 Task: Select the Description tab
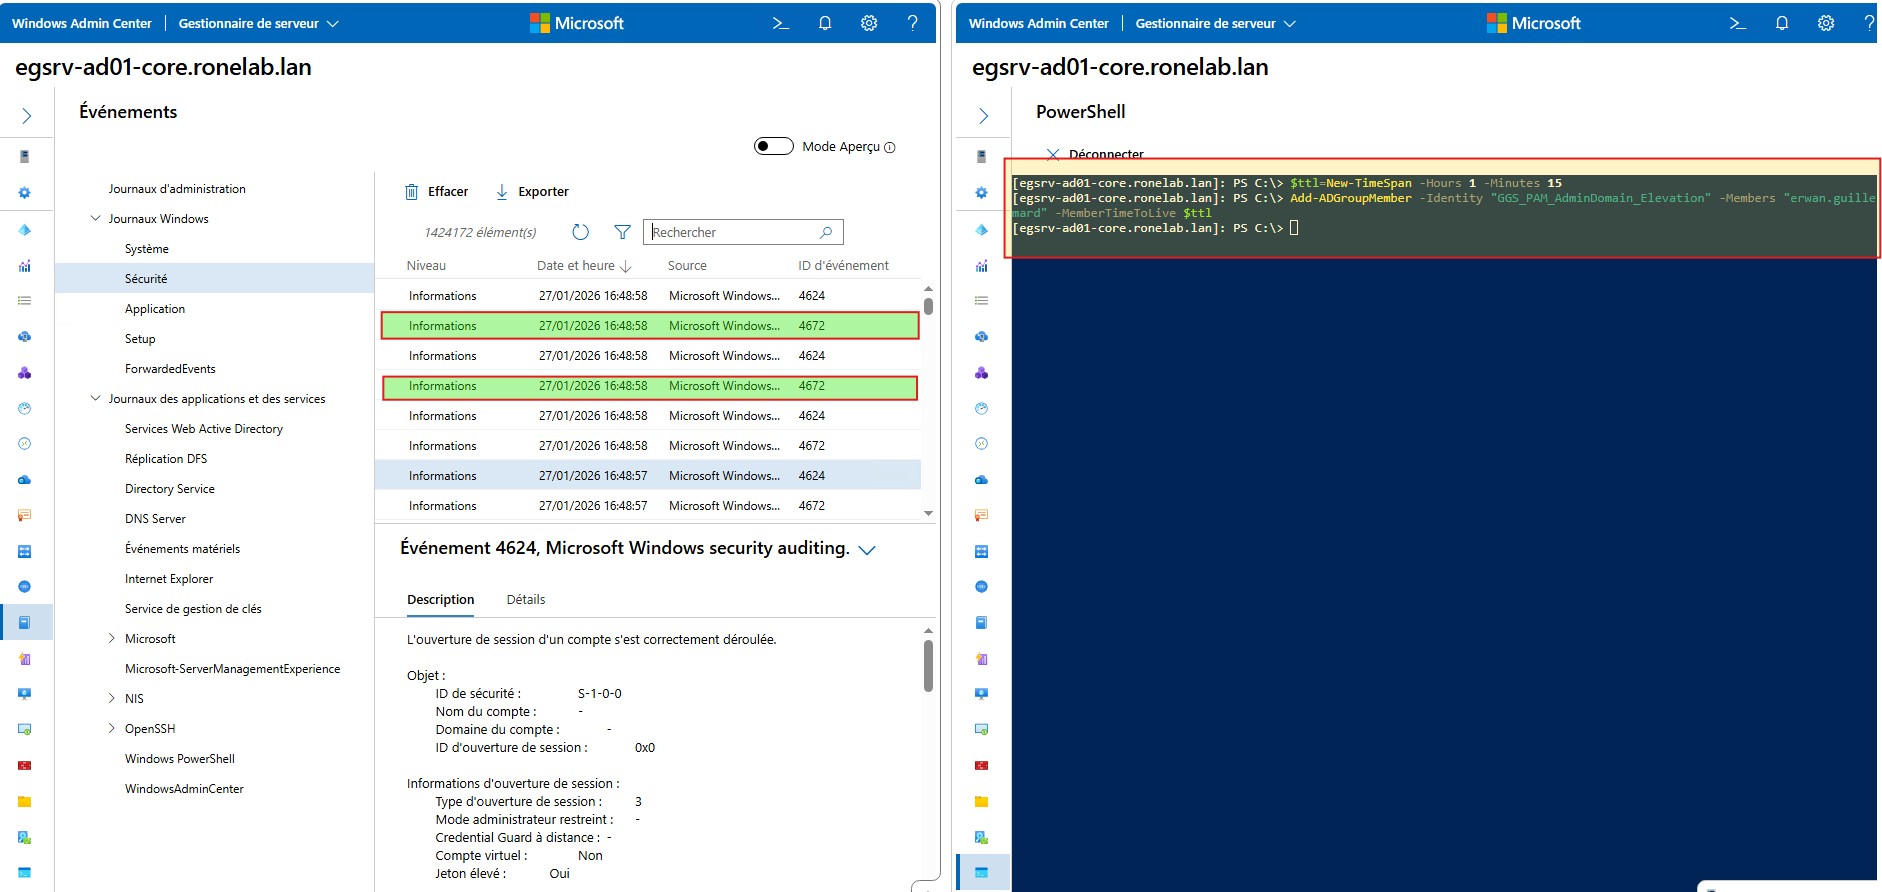point(440,599)
